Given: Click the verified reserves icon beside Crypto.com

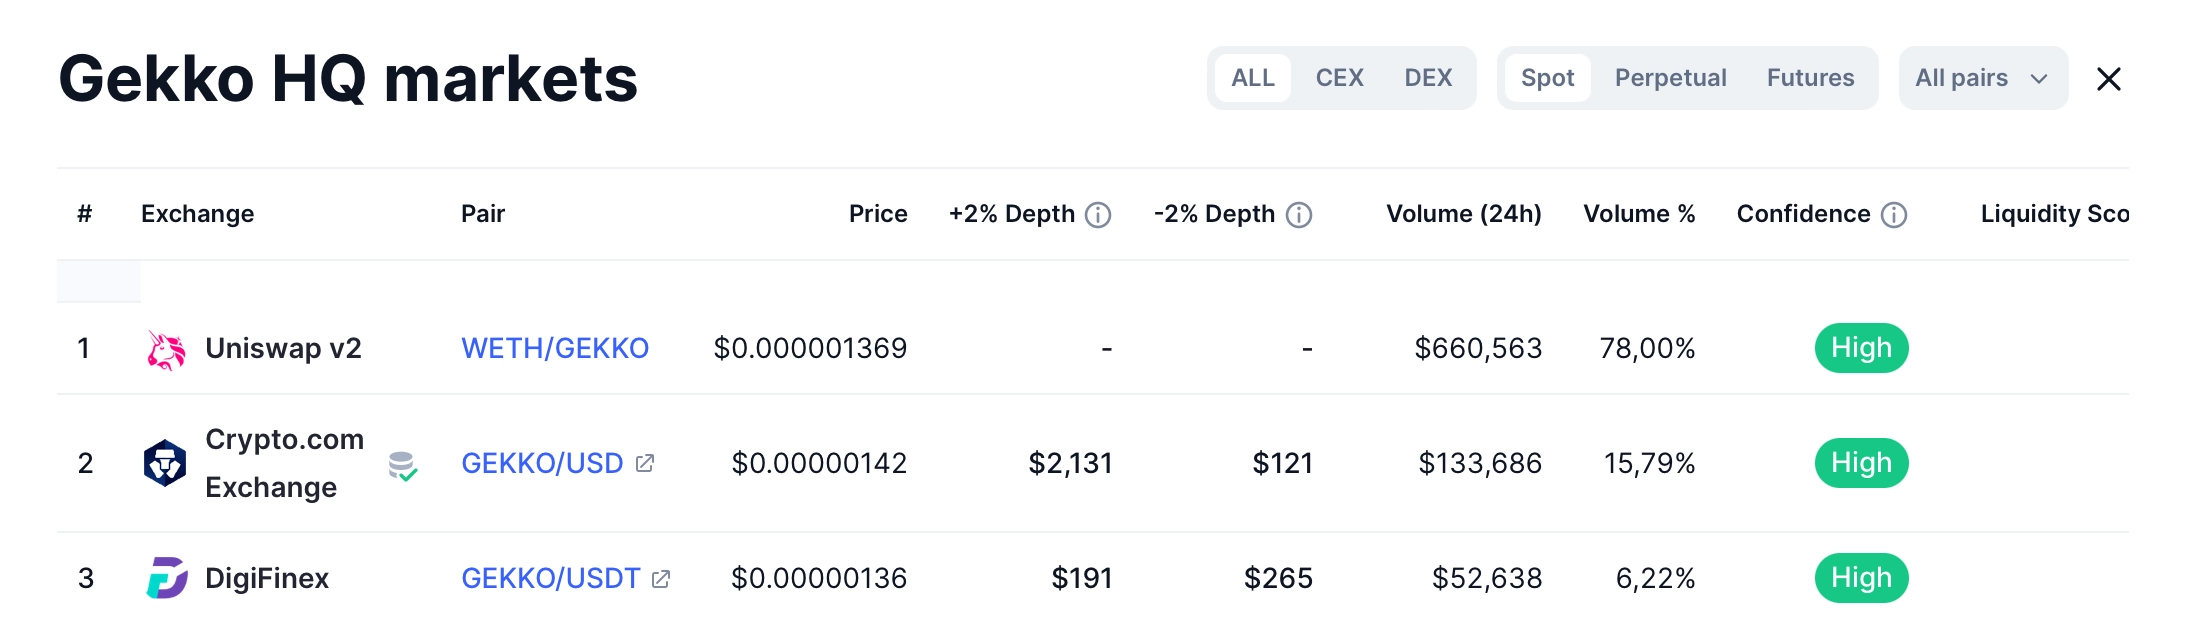Looking at the screenshot, I should tap(402, 465).
